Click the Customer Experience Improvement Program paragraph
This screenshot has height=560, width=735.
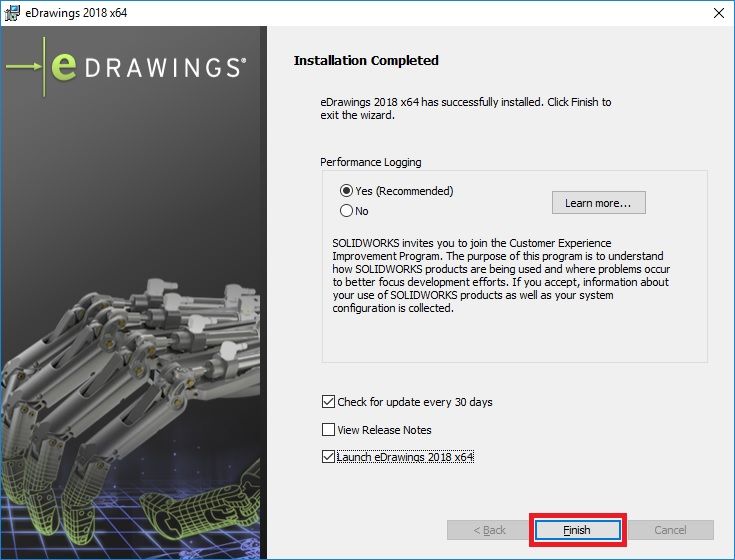click(x=501, y=276)
